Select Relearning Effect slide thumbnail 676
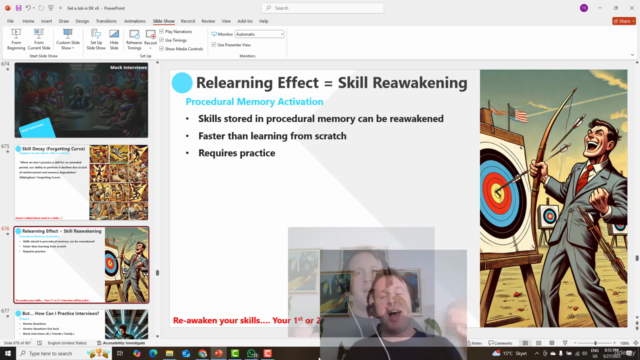The width and height of the screenshot is (640, 360). coord(81,265)
